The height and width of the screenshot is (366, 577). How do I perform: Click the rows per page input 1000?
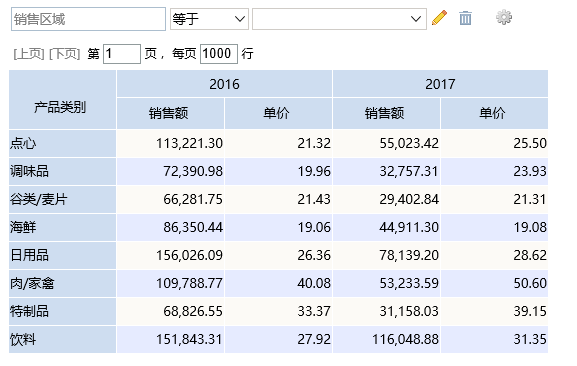(219, 54)
